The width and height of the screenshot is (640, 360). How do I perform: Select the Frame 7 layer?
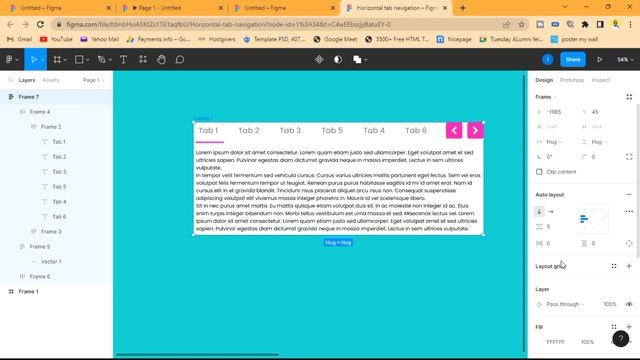point(56,97)
